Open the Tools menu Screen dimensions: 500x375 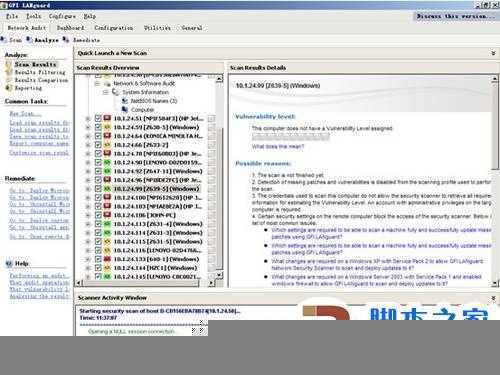click(34, 16)
